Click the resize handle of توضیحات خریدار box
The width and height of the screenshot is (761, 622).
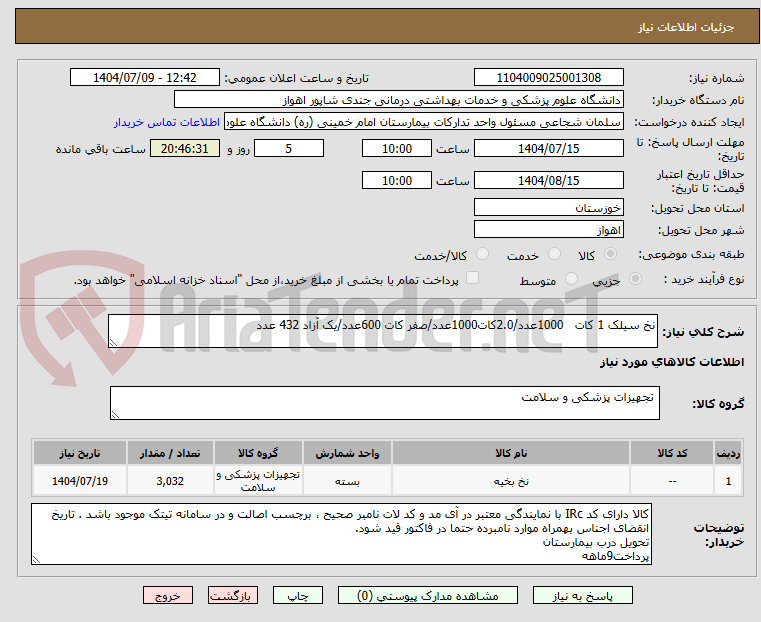pos(36,559)
